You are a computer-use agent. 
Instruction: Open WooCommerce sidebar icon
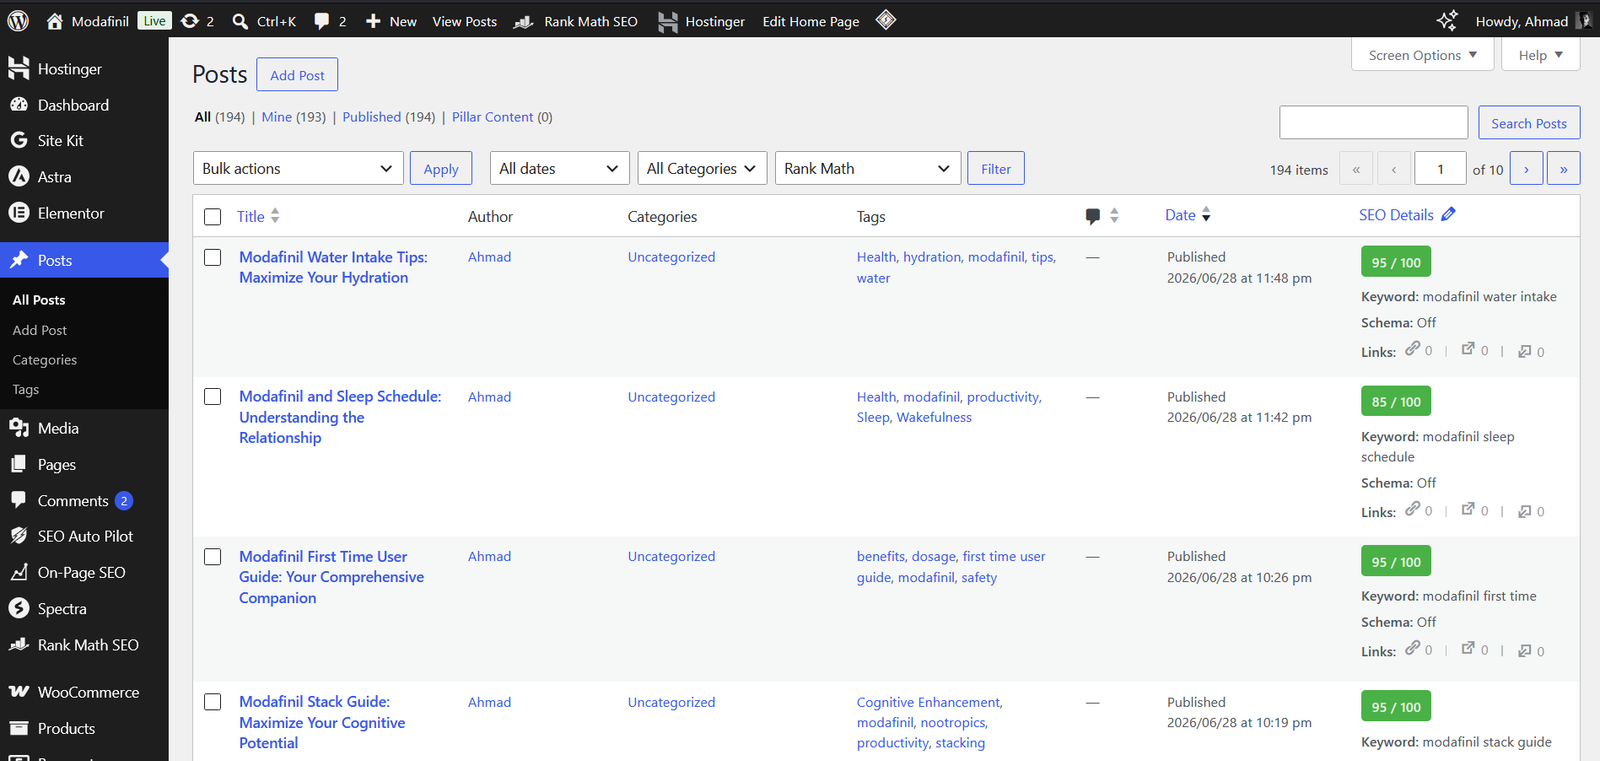click(18, 692)
